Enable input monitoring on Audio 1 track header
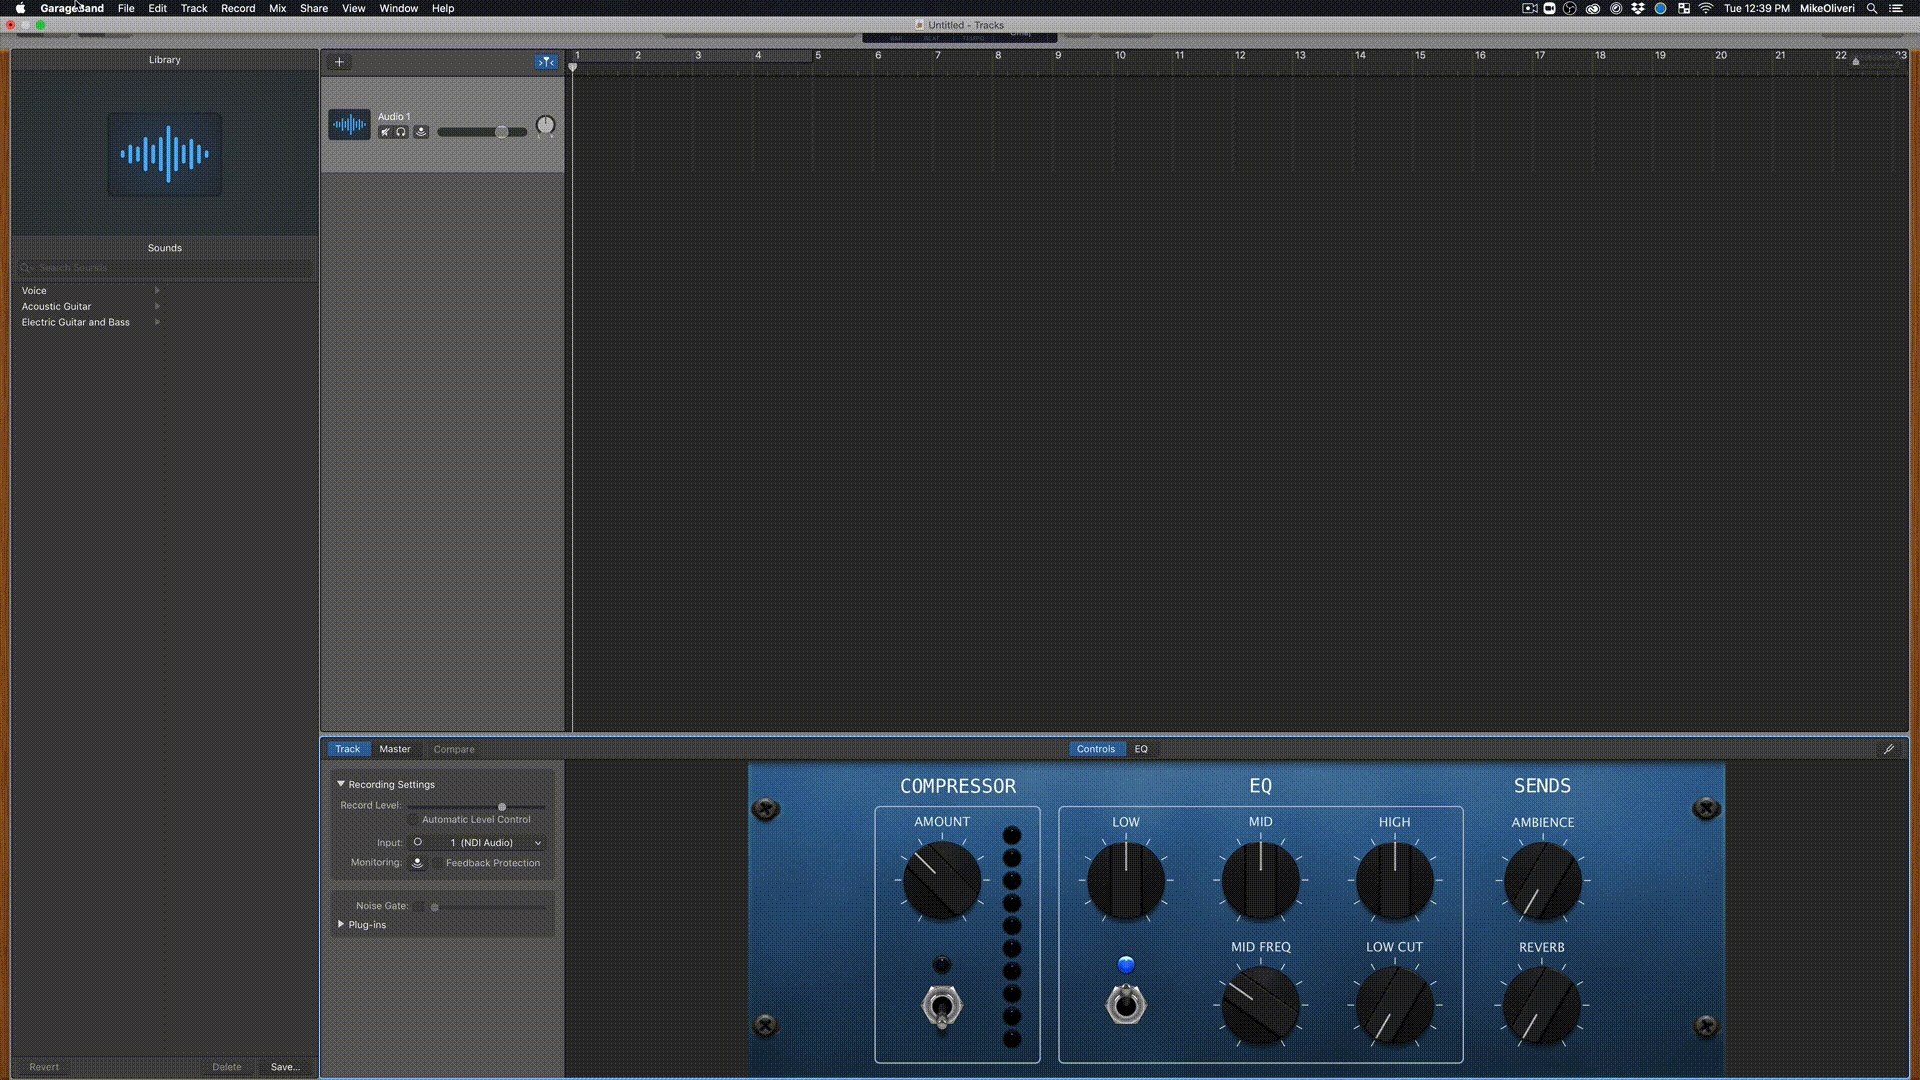This screenshot has width=1920, height=1080. (421, 132)
